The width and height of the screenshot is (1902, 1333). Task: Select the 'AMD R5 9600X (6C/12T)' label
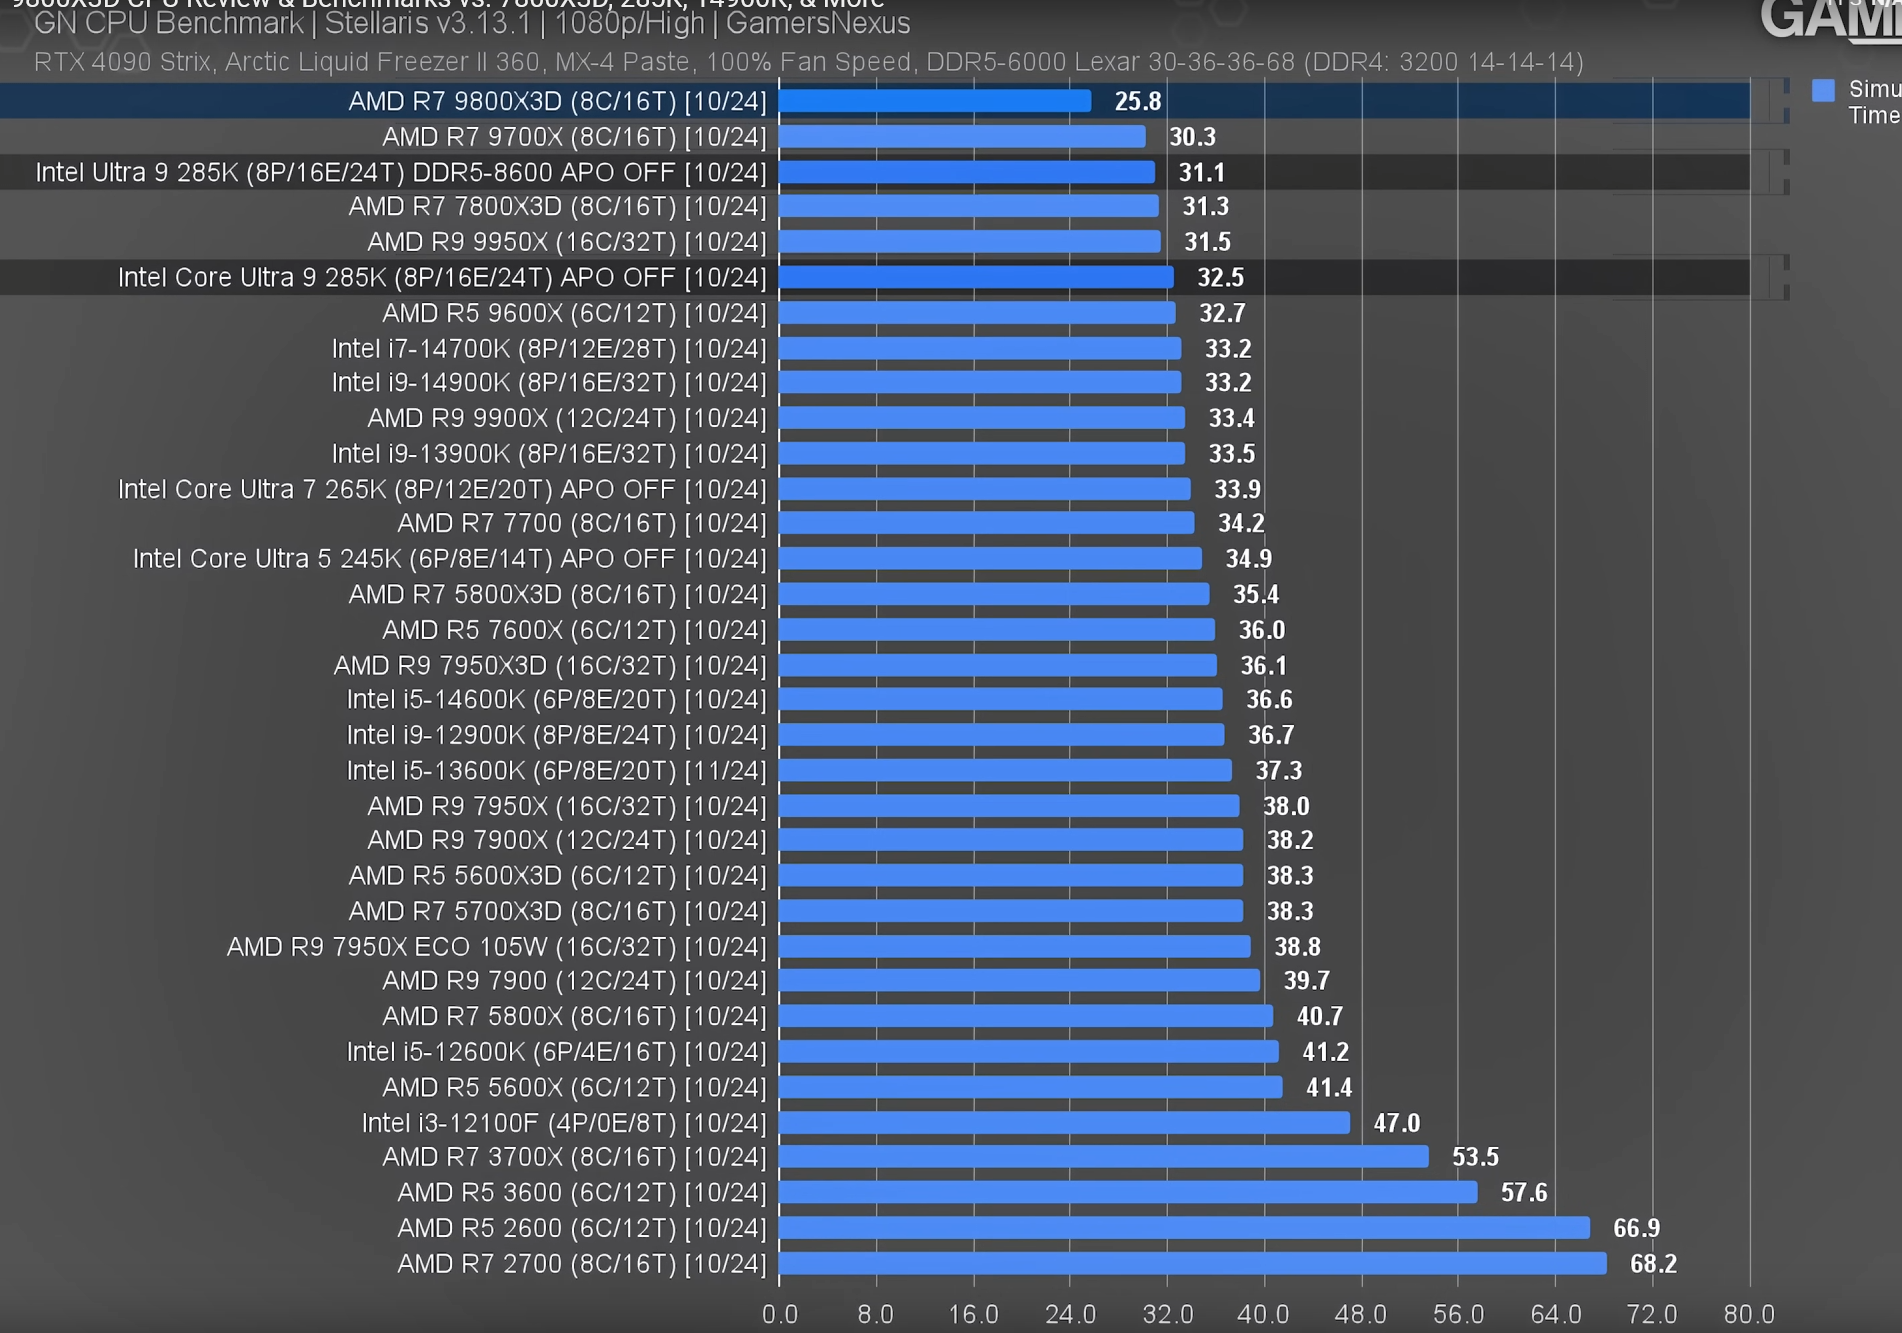574,313
